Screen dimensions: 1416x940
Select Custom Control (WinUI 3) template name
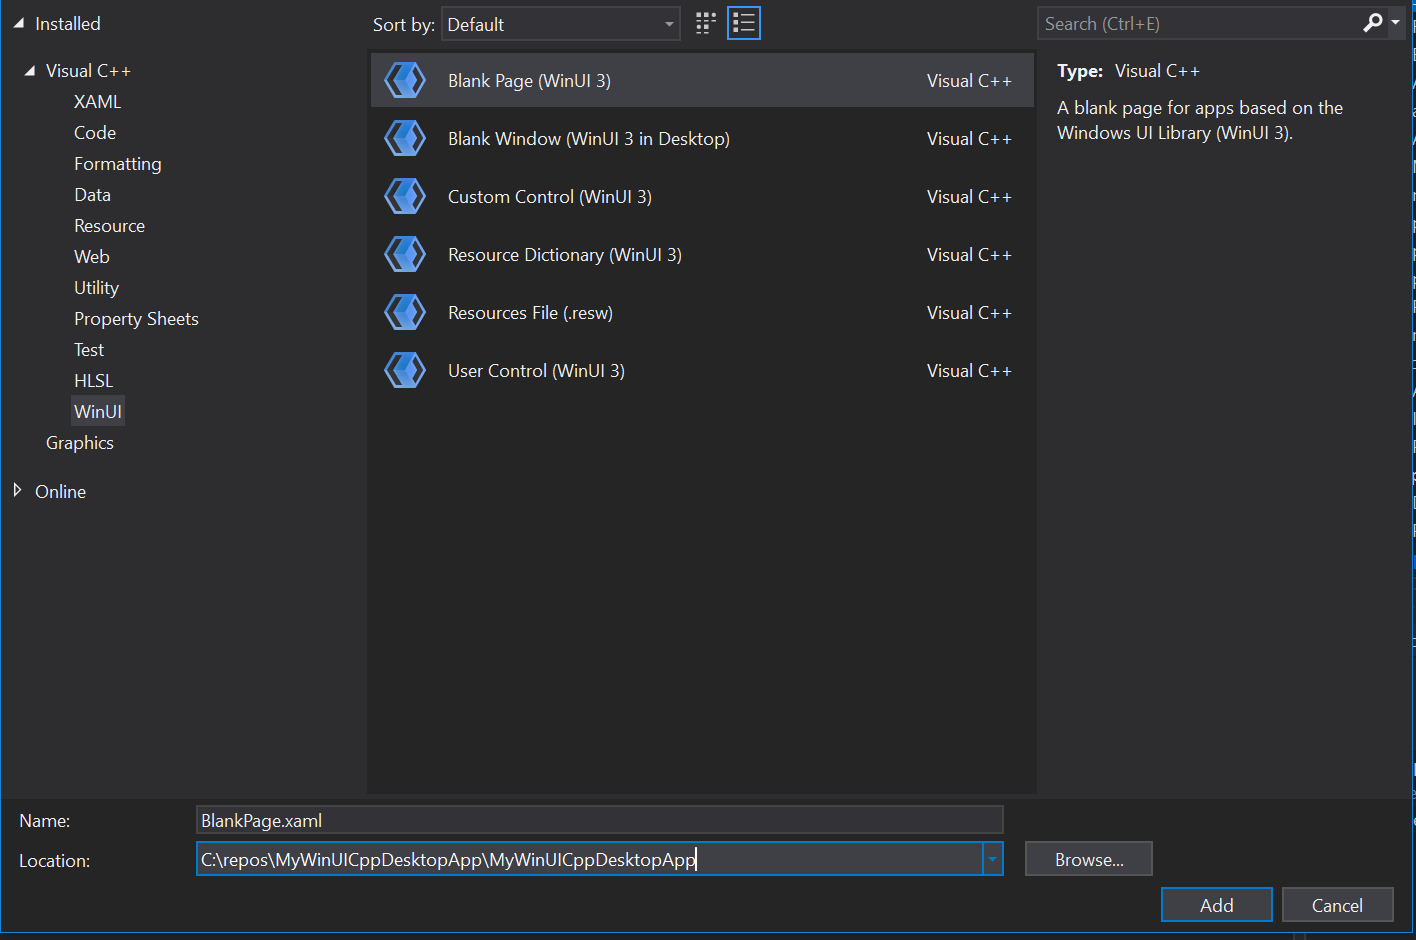550,197
